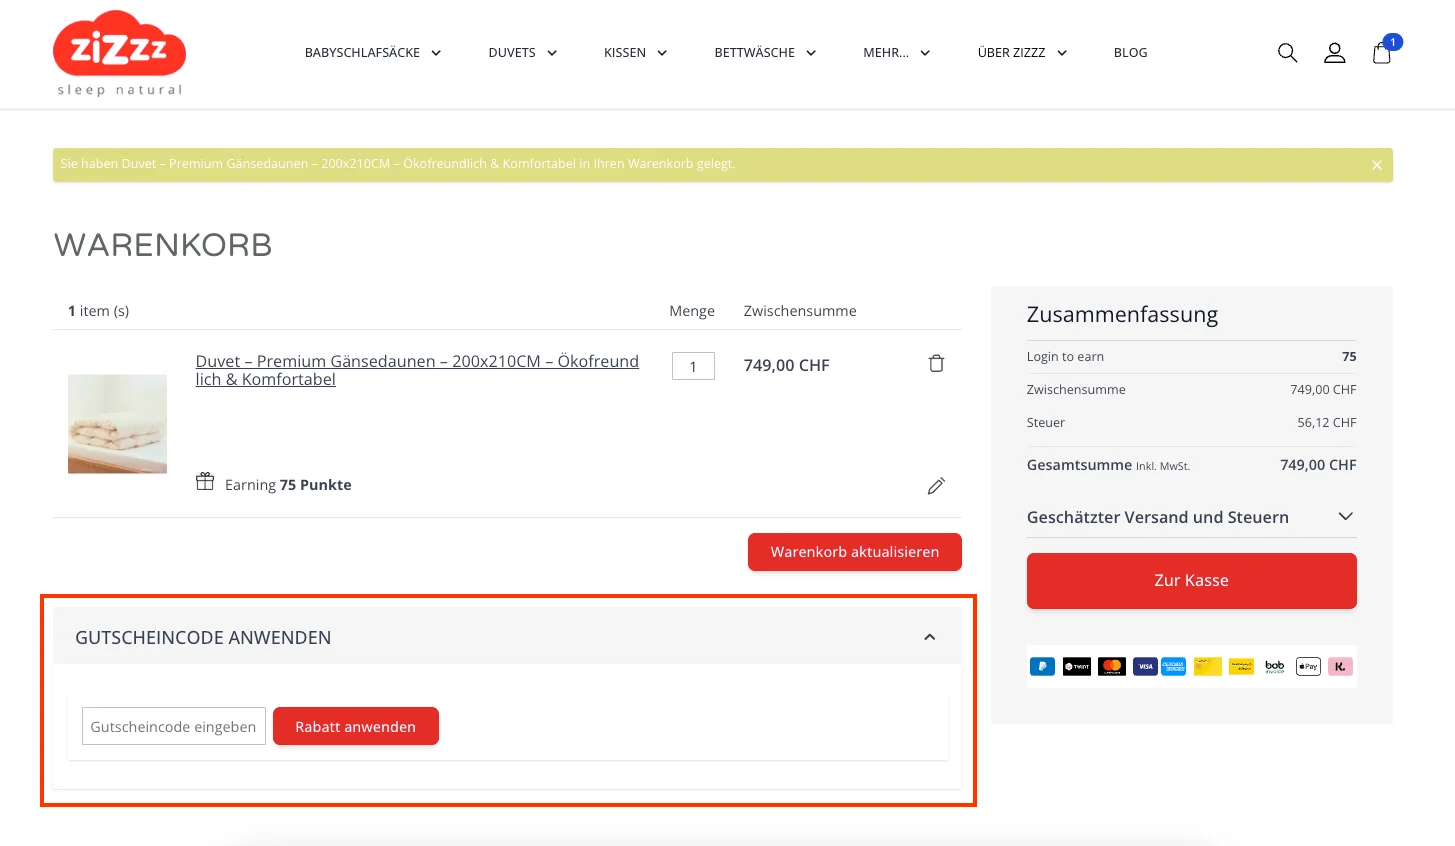Expand the Über Zizzz menu
Viewport: 1455px width, 846px height.
pos(1022,53)
